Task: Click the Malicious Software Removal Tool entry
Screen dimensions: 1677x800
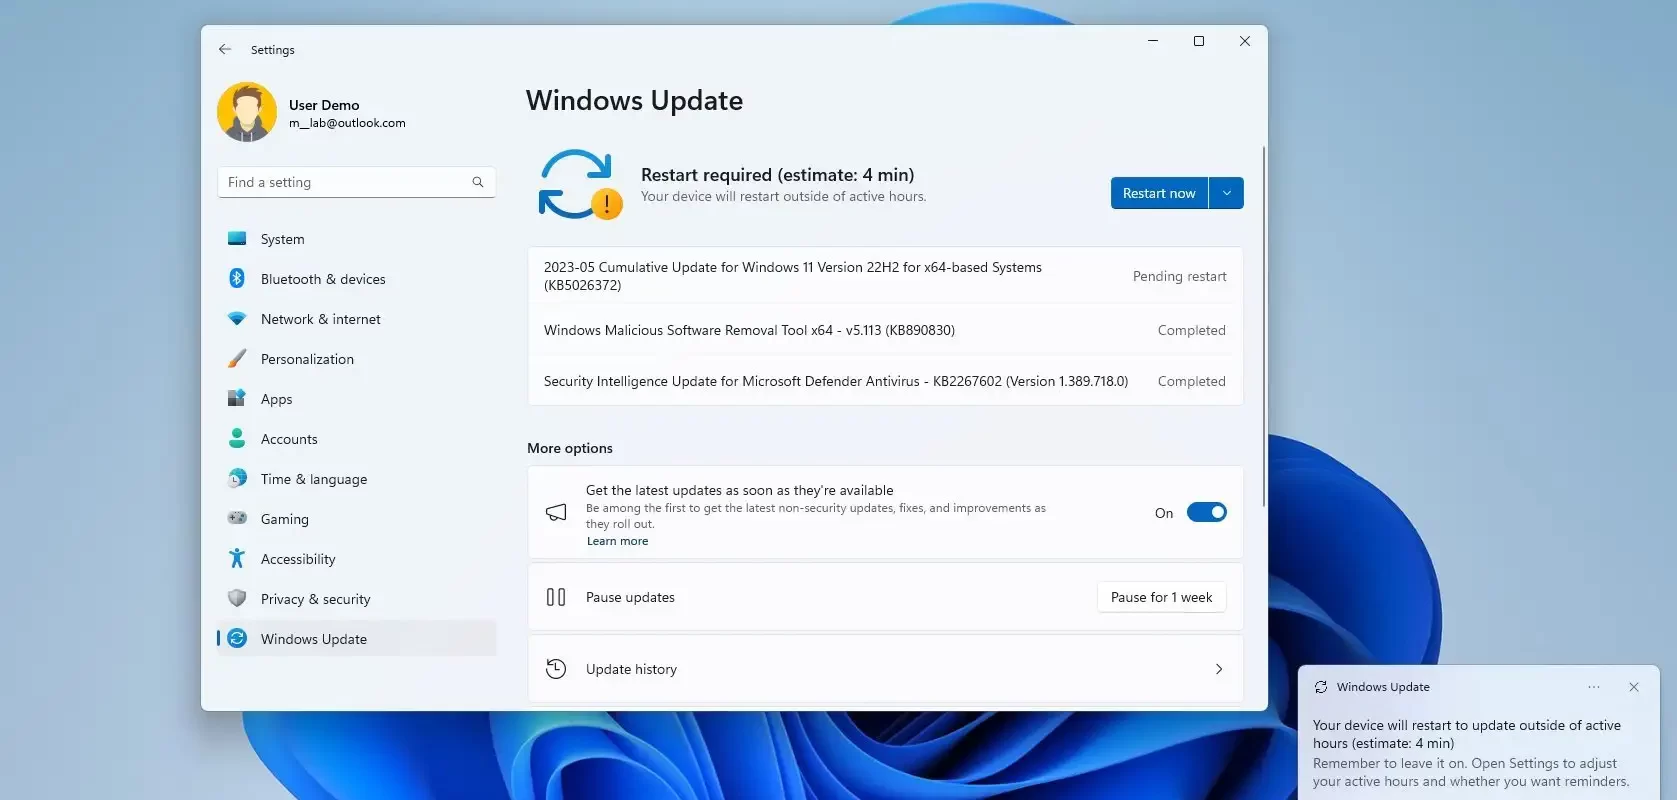Action: tap(885, 330)
